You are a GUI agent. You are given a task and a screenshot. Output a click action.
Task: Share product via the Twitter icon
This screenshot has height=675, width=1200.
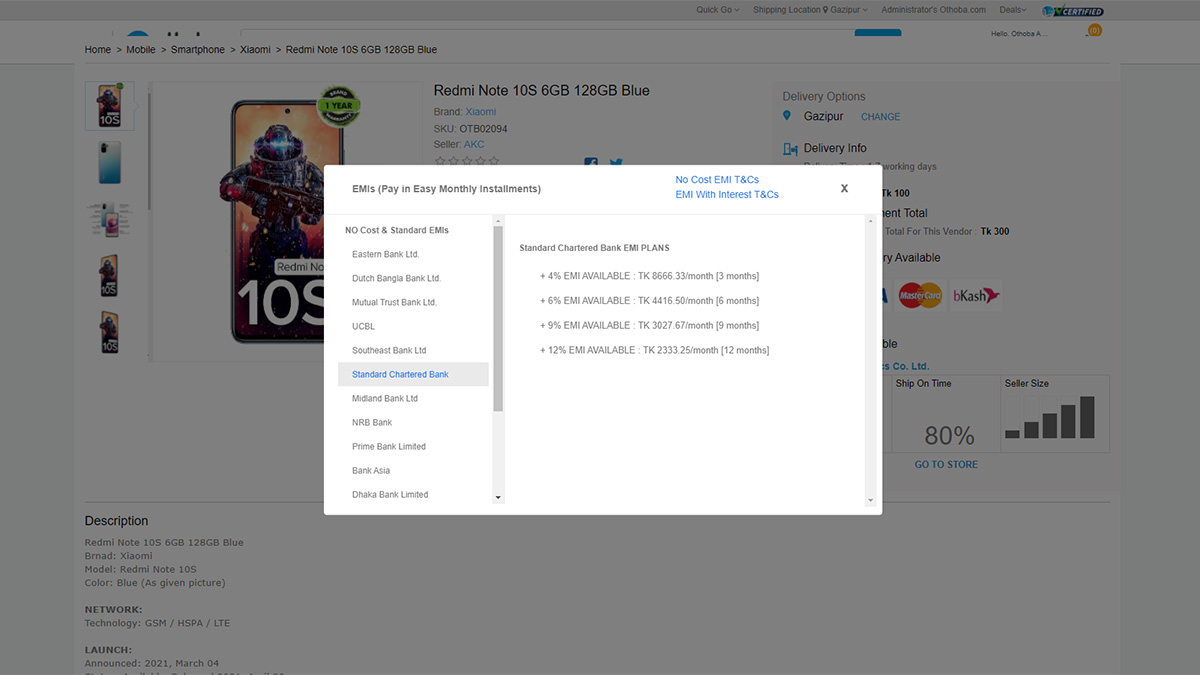[616, 163]
